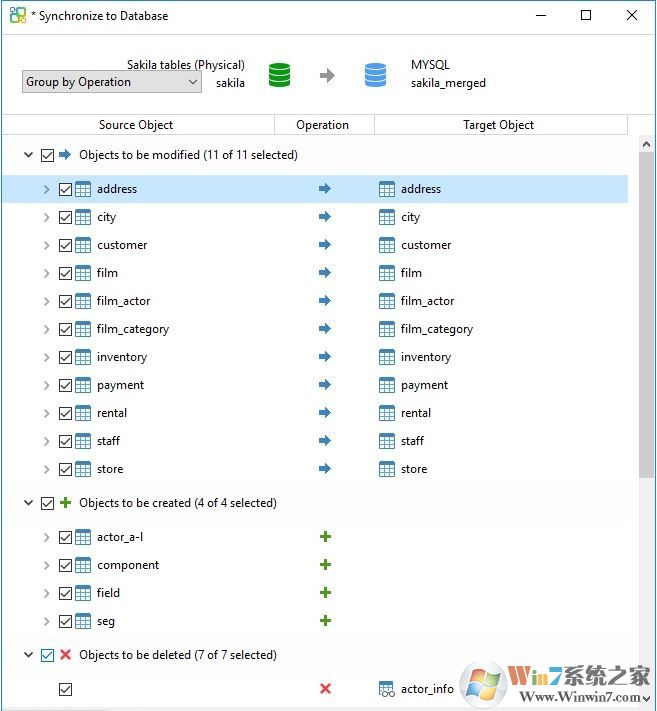Image resolution: width=657 pixels, height=711 pixels.
Task: Click the source component table icon
Action: pos(83,565)
